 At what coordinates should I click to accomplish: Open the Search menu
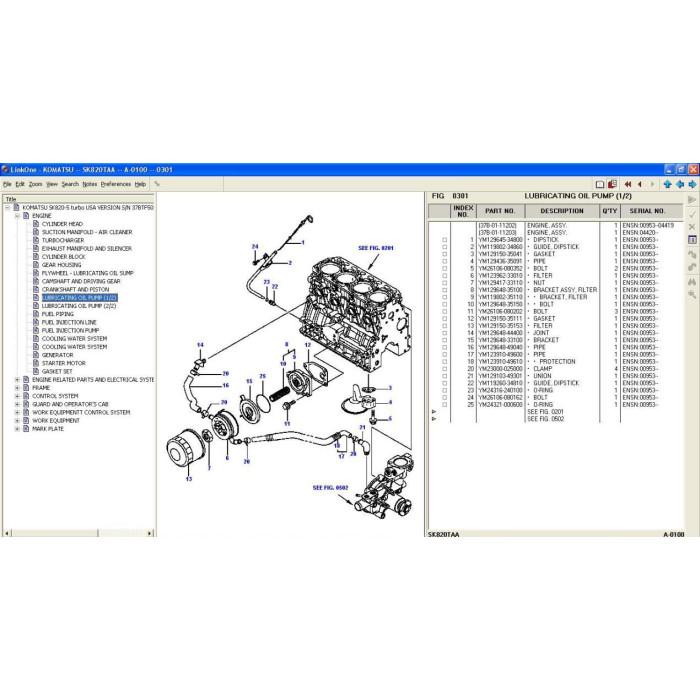[70, 184]
